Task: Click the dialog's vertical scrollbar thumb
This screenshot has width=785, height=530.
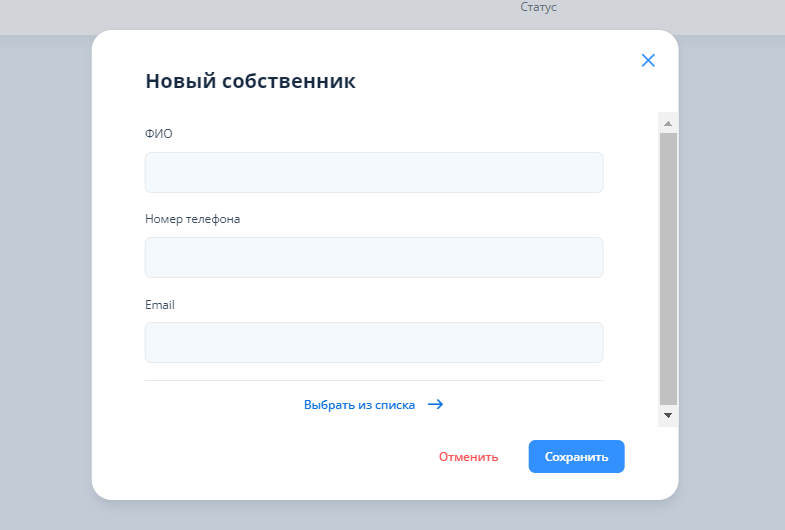Action: coord(668,265)
